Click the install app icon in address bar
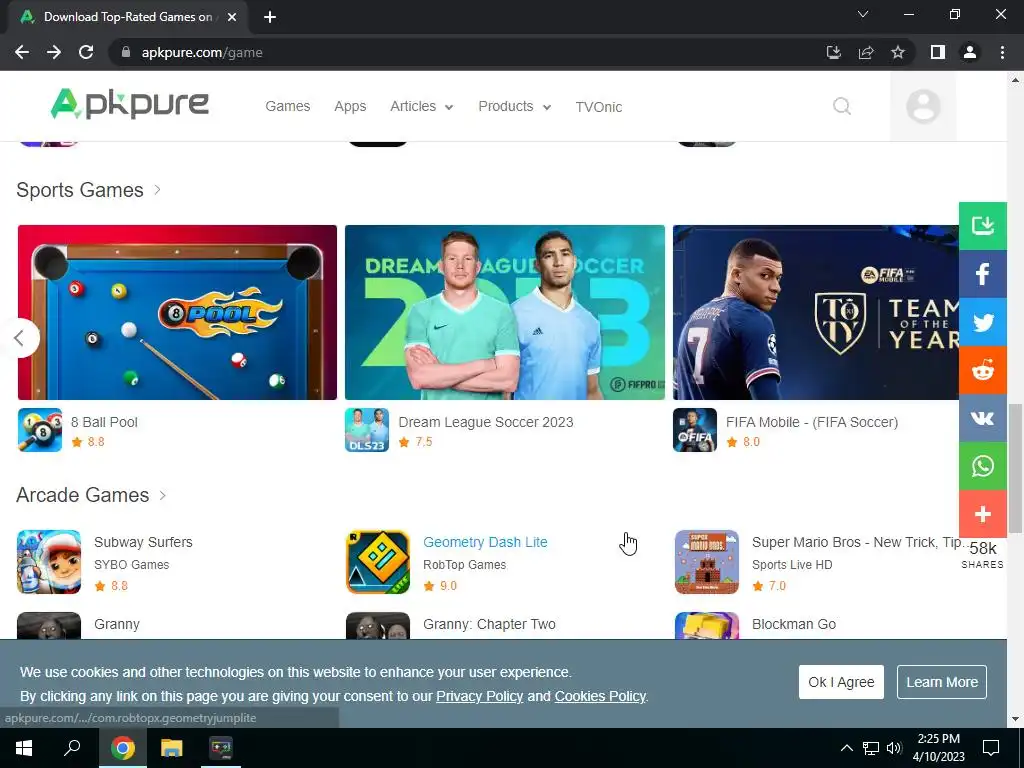Viewport: 1024px width, 768px height. click(834, 52)
